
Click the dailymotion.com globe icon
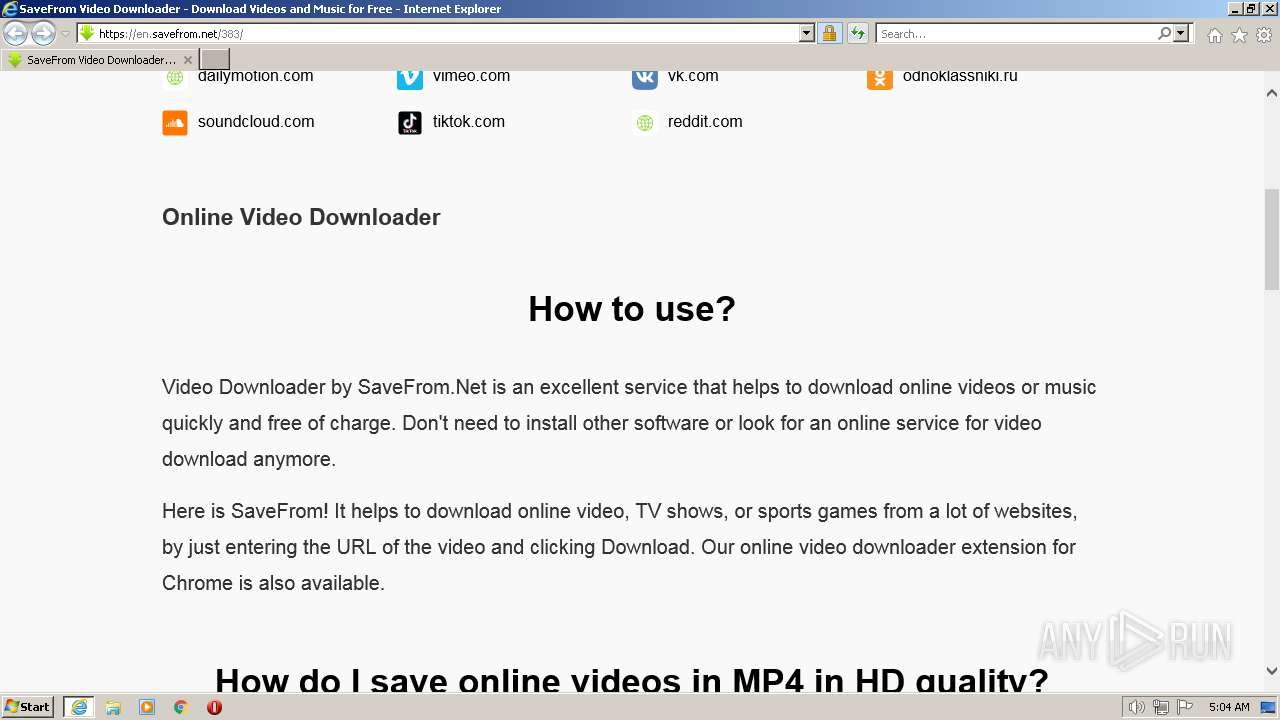click(x=175, y=77)
